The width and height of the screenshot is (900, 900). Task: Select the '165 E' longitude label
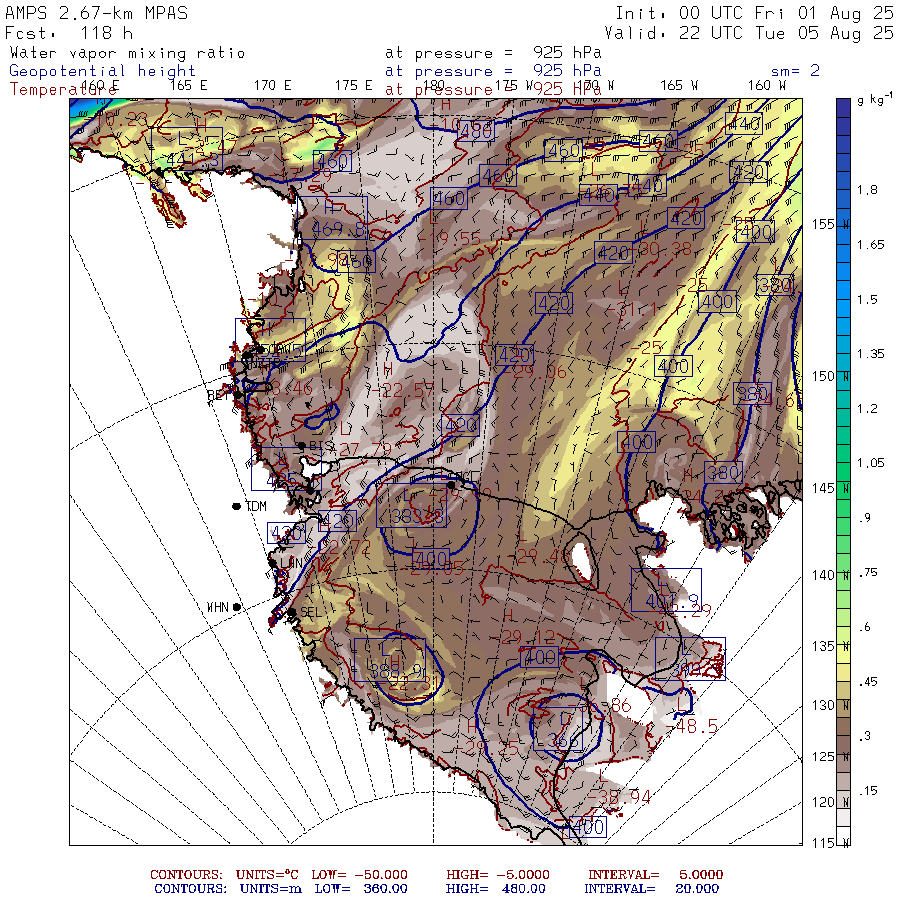click(x=188, y=86)
